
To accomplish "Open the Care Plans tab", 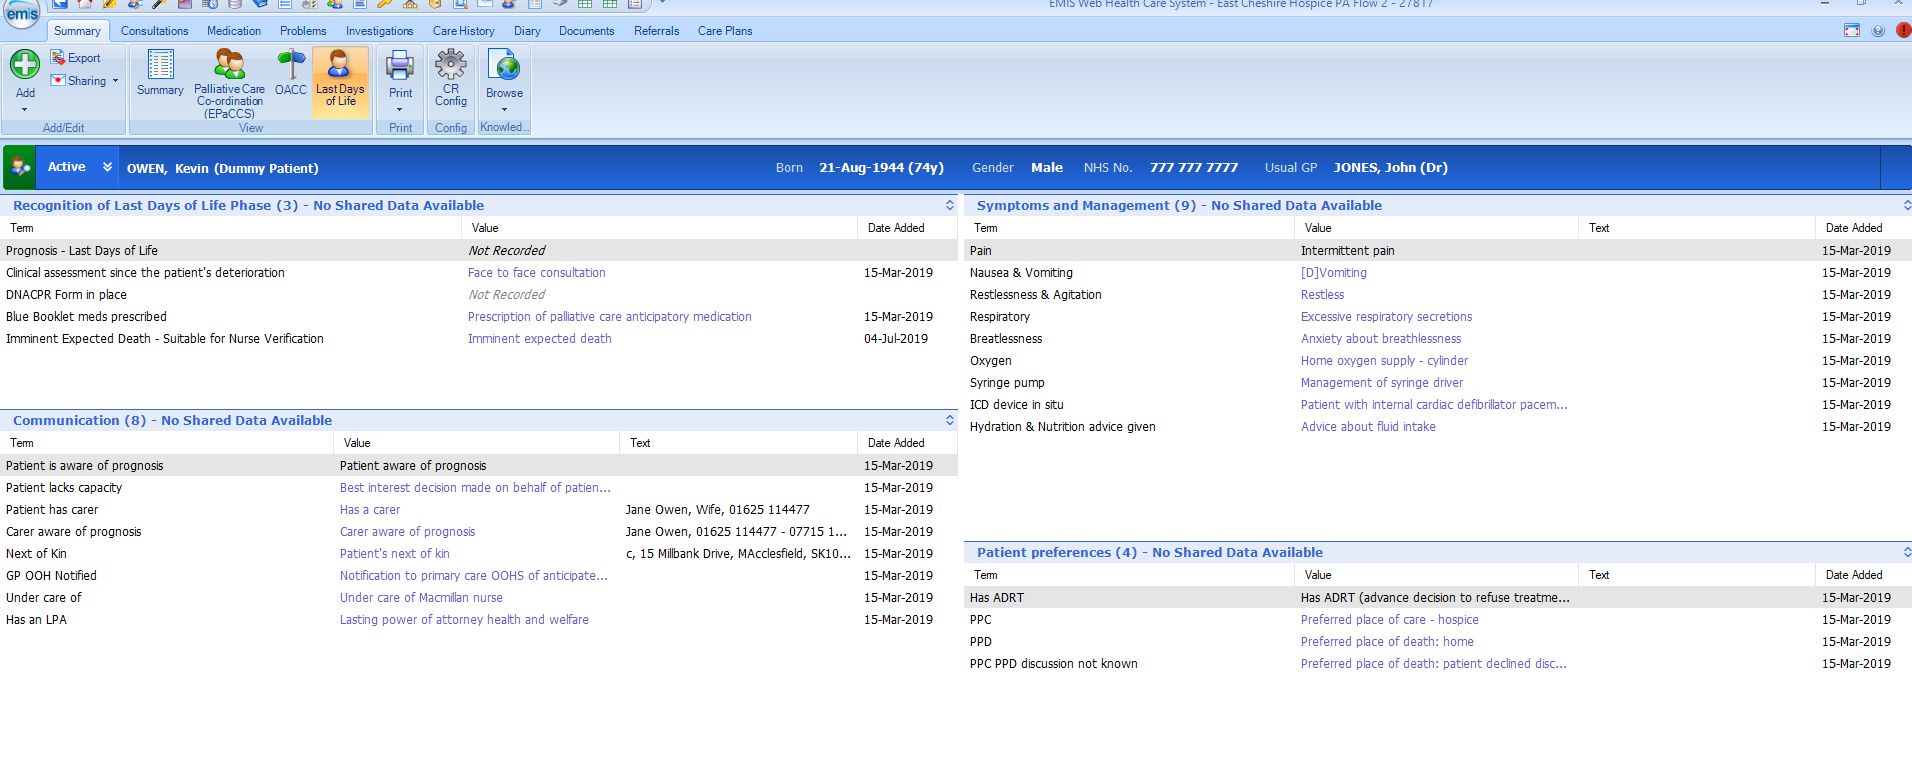I will tap(725, 31).
